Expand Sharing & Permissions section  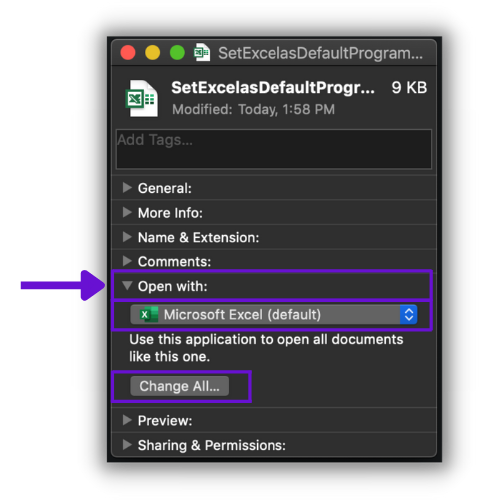pyautogui.click(x=127, y=445)
